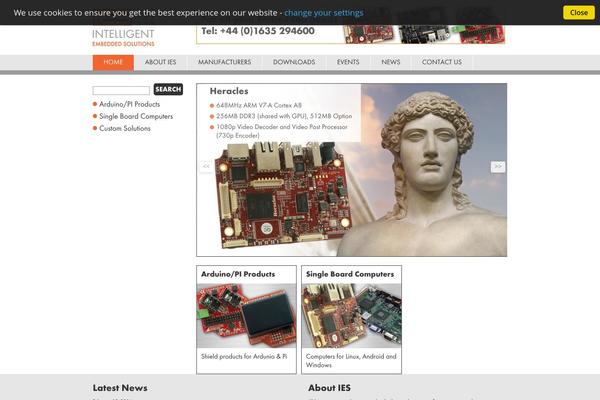This screenshot has height=400, width=600.
Task: Click the Intelligent Embedded Solutions logo
Action: tap(123, 38)
